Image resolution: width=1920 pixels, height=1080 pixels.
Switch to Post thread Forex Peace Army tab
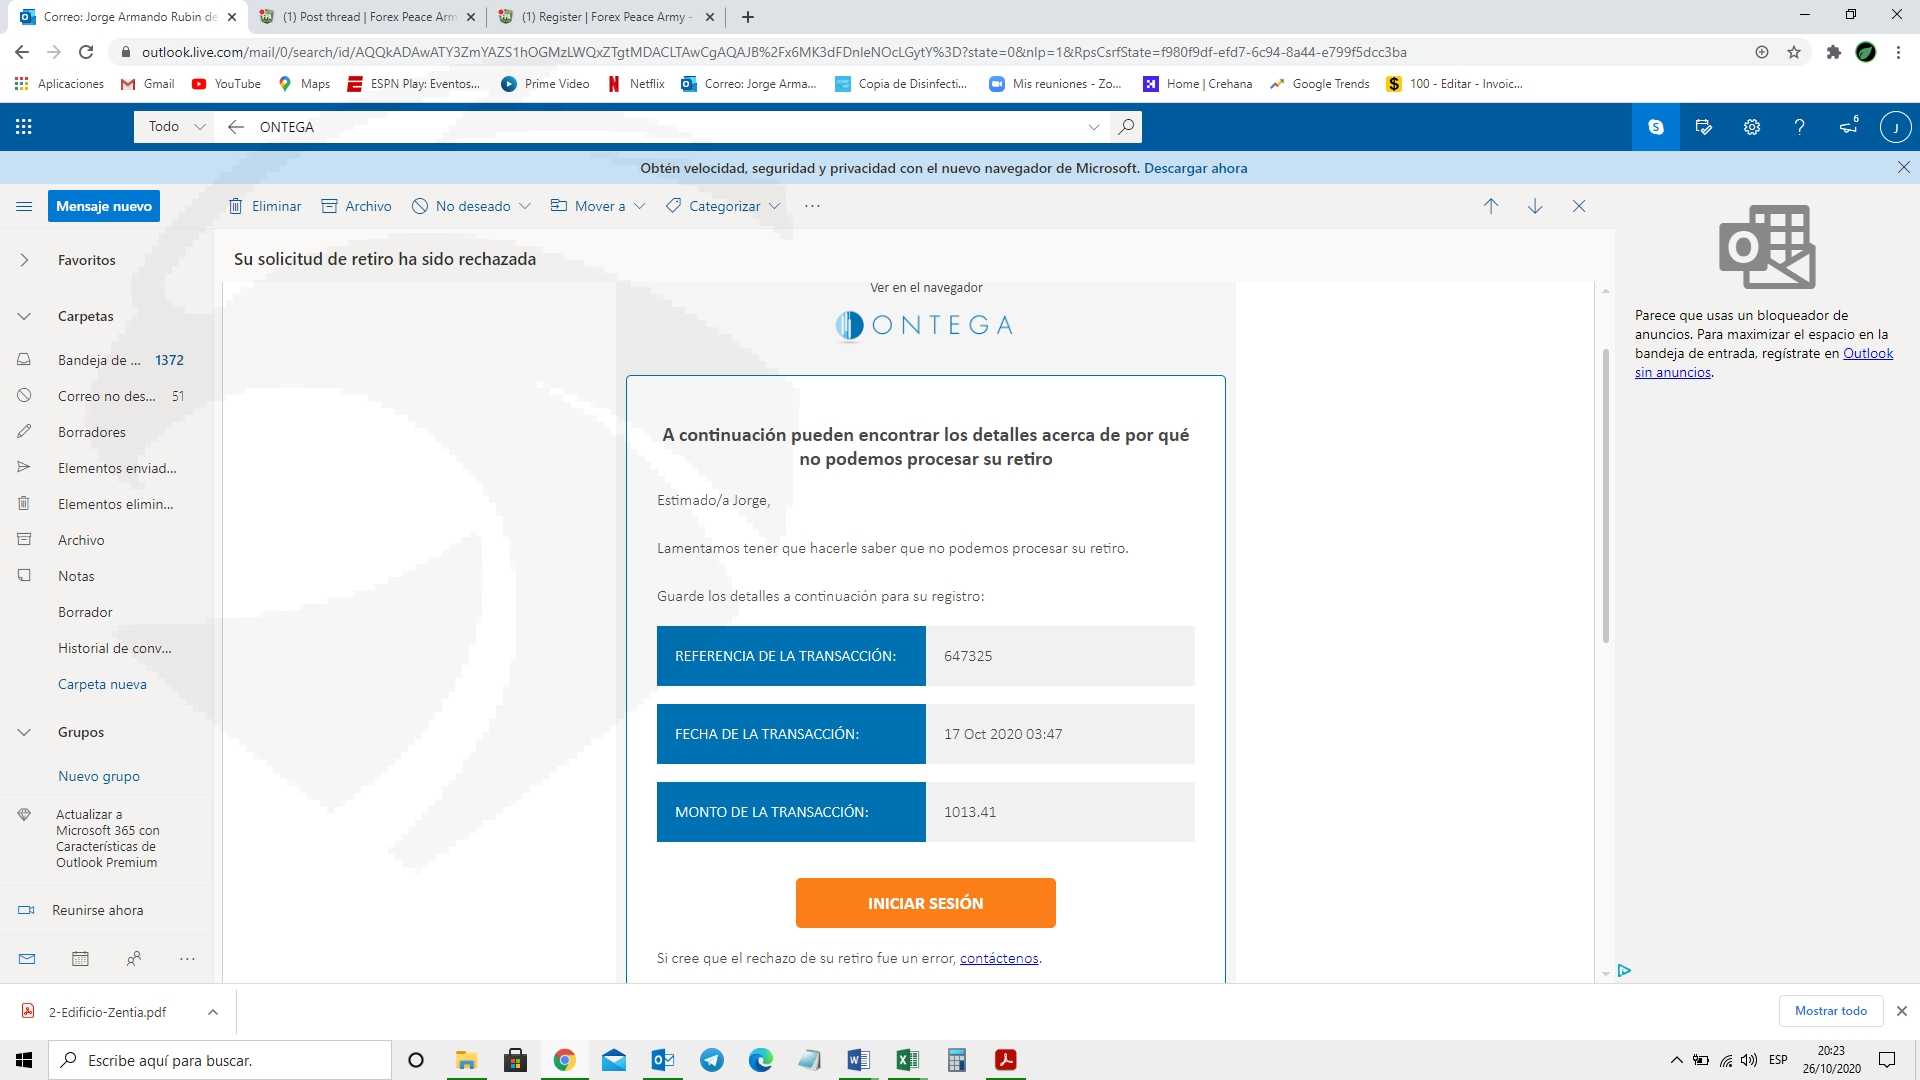click(x=368, y=17)
